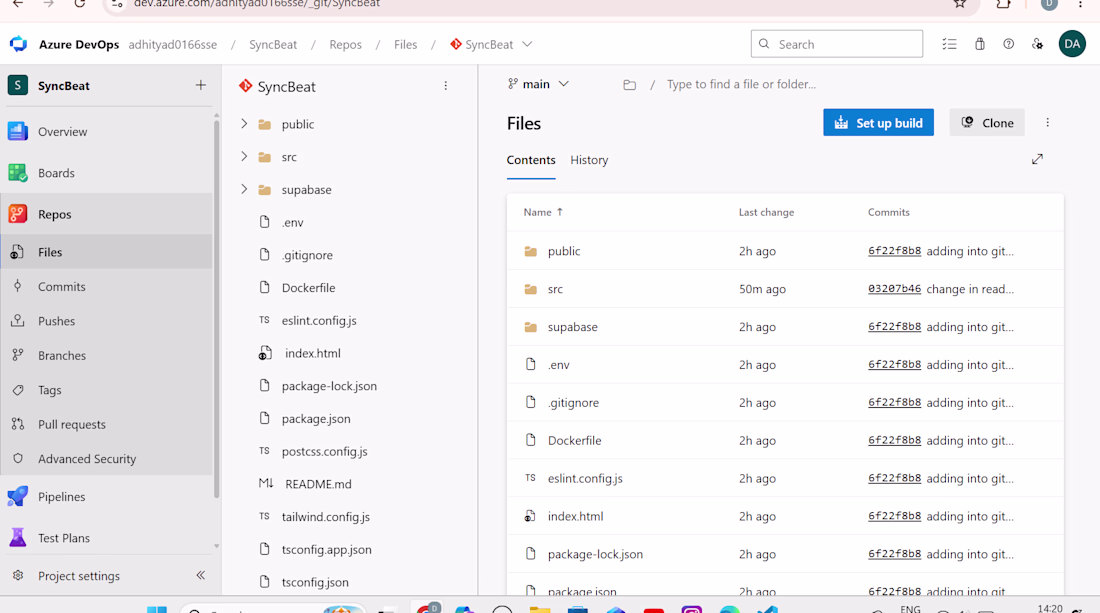Image resolution: width=1100 pixels, height=613 pixels.
Task: Open user settings icon in header
Action: point(1038,44)
